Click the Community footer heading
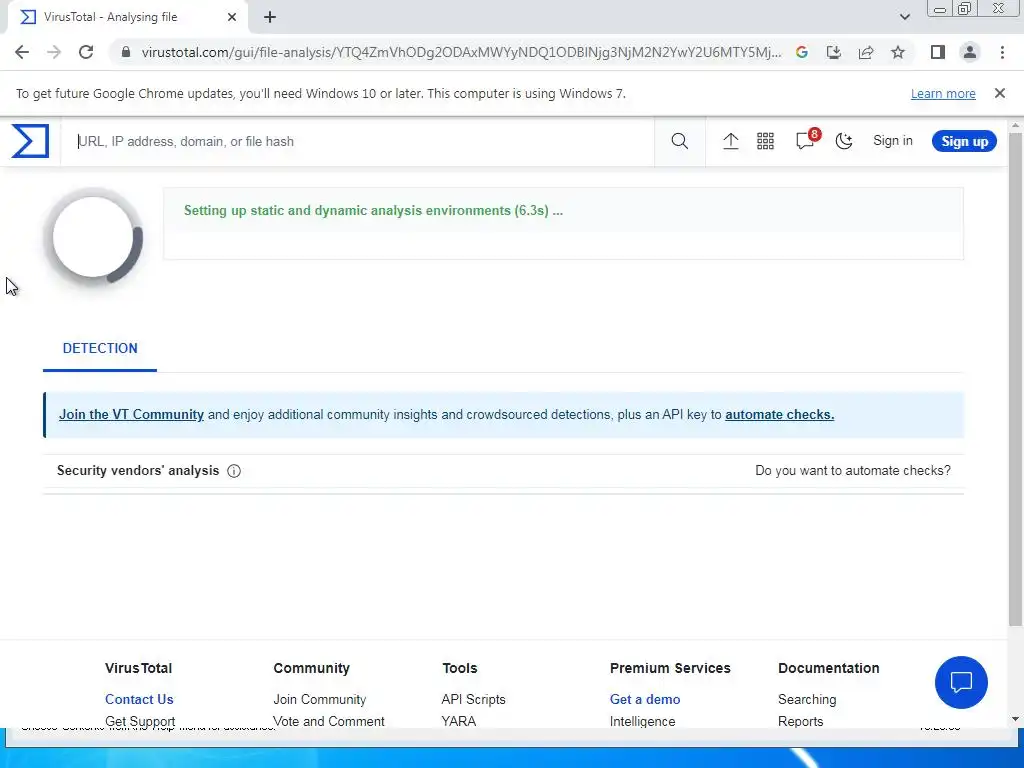The image size is (1024, 768). coord(312,668)
